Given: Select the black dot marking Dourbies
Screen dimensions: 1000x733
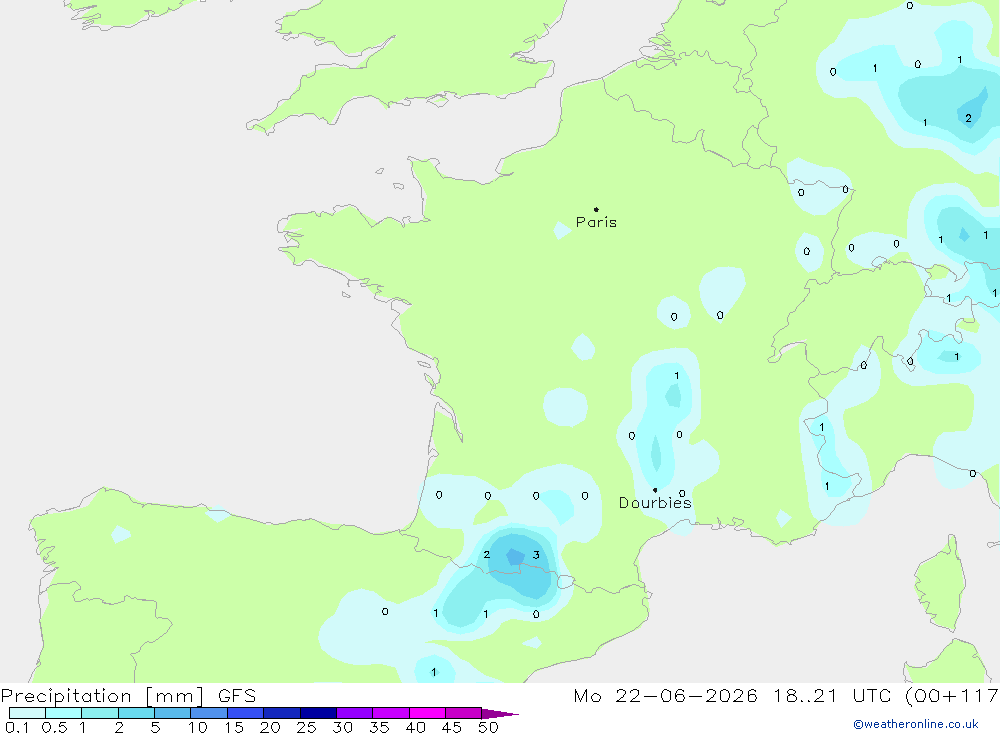Looking at the screenshot, I should 655,490.
